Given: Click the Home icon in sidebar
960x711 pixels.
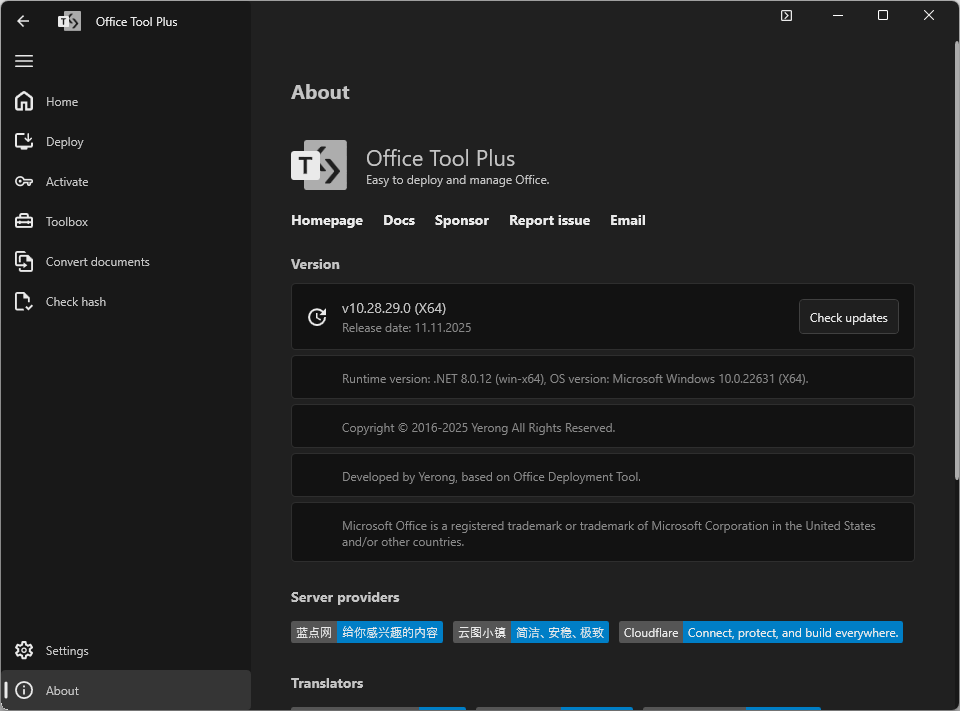Looking at the screenshot, I should pyautogui.click(x=24, y=101).
